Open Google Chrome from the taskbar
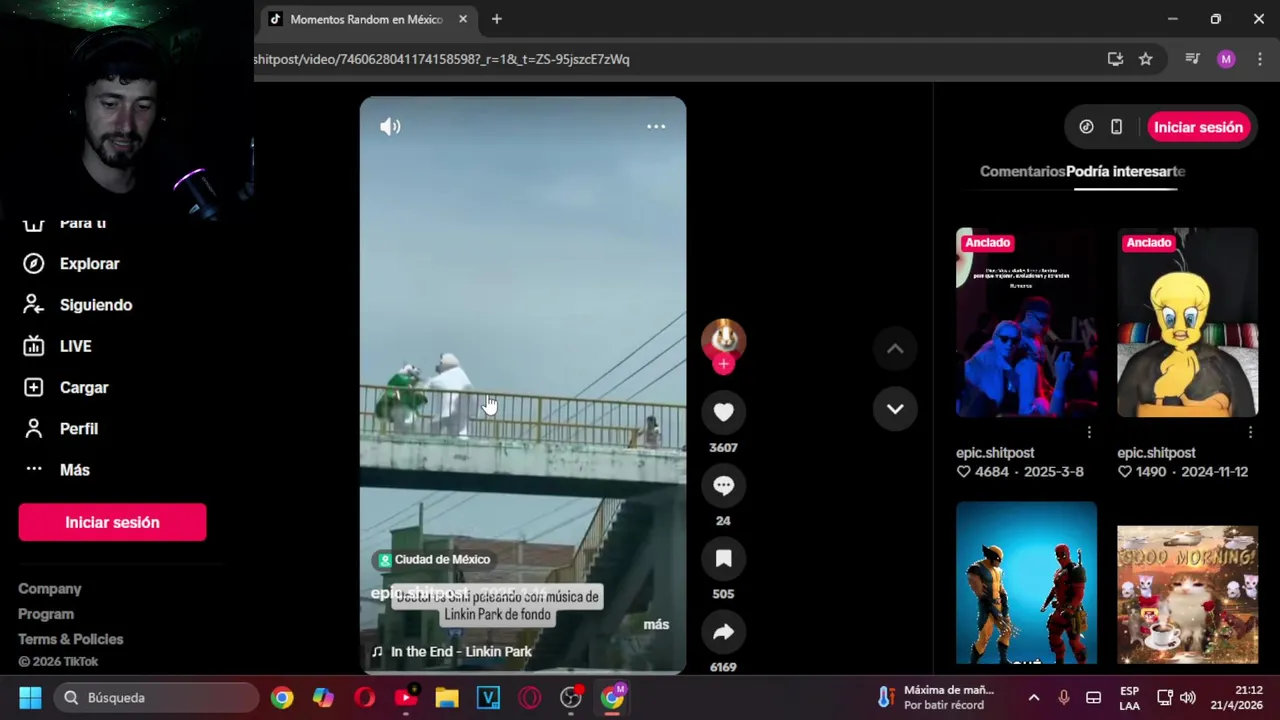 282,698
